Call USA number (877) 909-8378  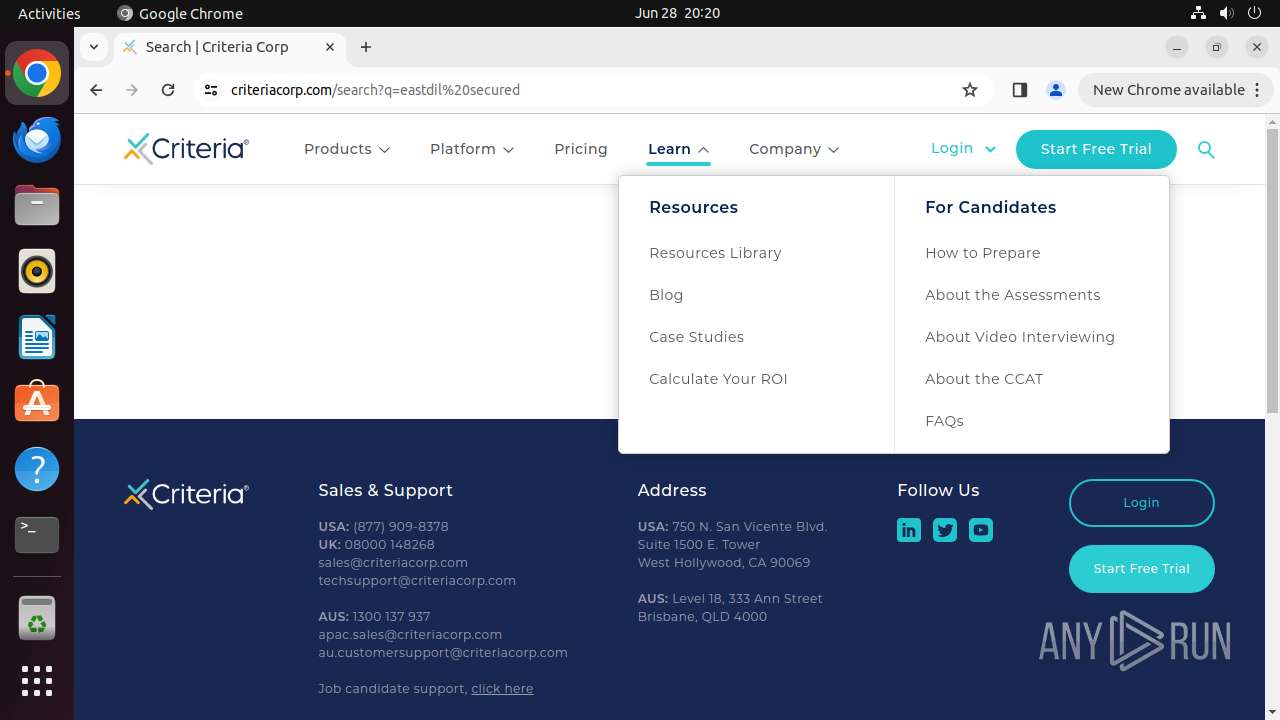tap(401, 526)
